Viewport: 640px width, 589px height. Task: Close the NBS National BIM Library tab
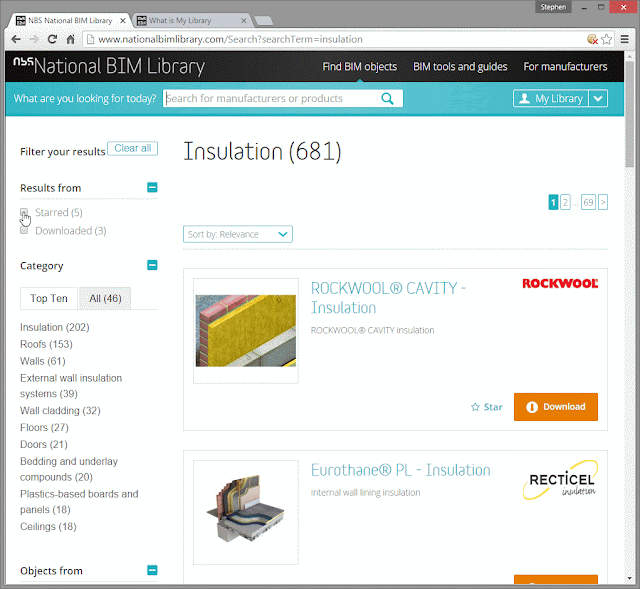point(122,20)
